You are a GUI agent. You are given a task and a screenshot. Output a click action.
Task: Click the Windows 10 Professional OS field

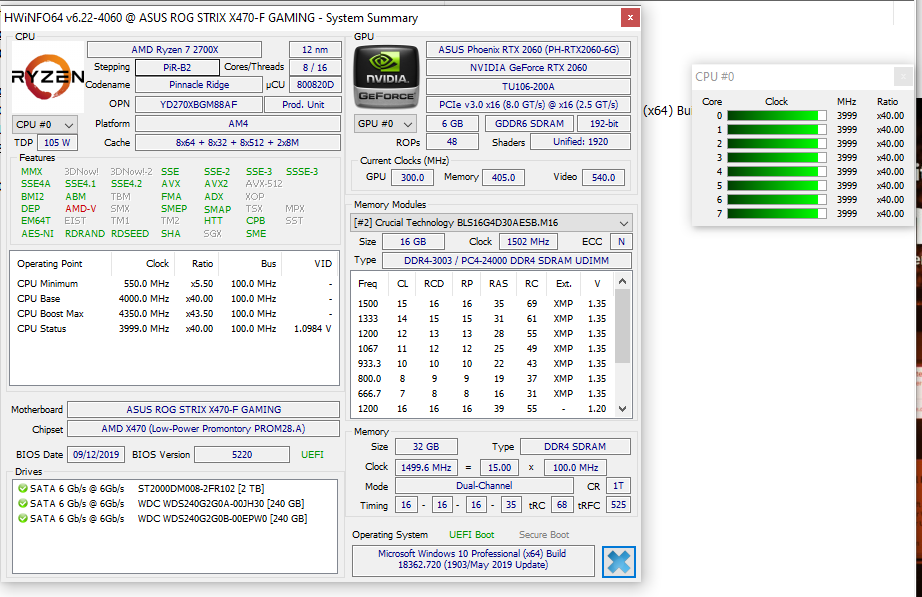pyautogui.click(x=473, y=559)
